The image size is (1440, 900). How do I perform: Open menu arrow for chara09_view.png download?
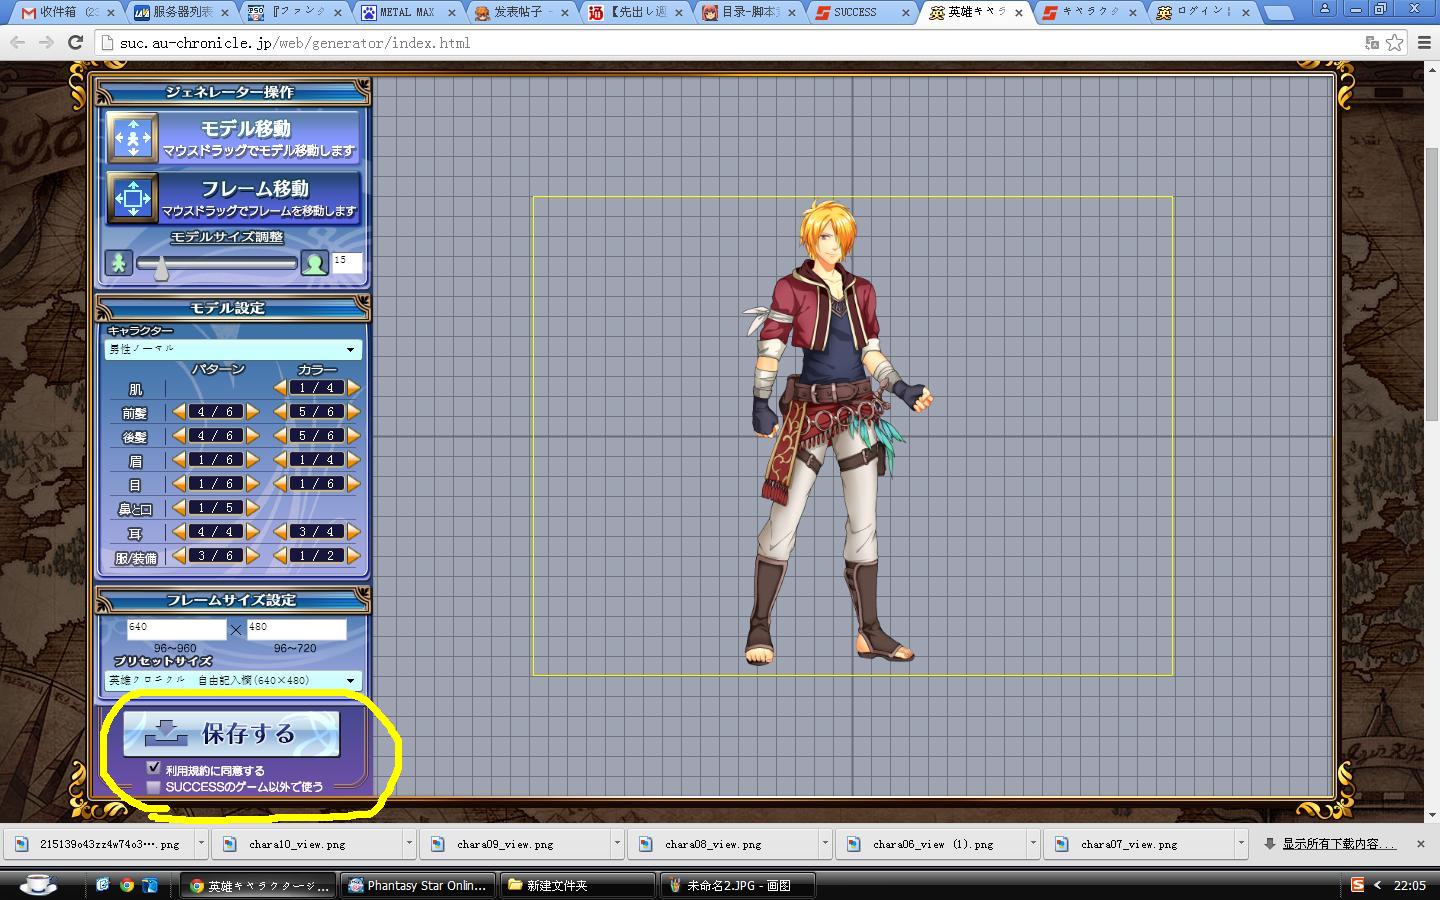[x=616, y=844]
